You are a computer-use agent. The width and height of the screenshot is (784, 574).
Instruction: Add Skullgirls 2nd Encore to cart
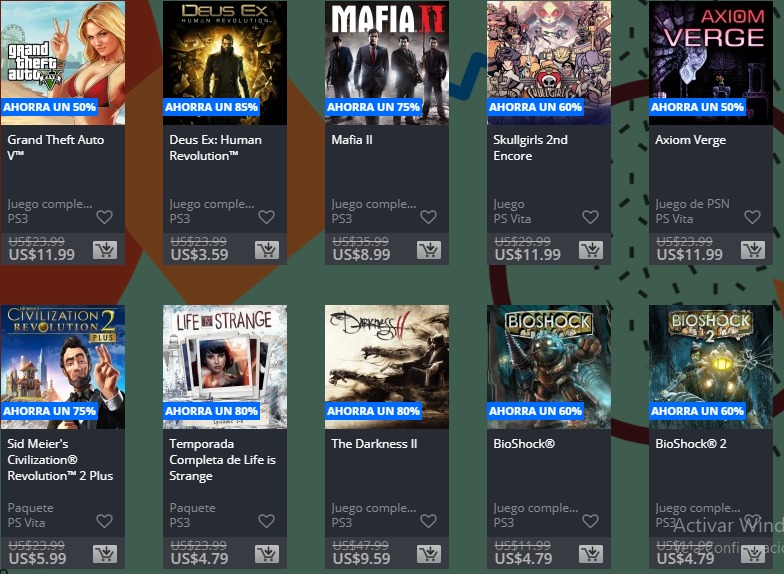[591, 250]
